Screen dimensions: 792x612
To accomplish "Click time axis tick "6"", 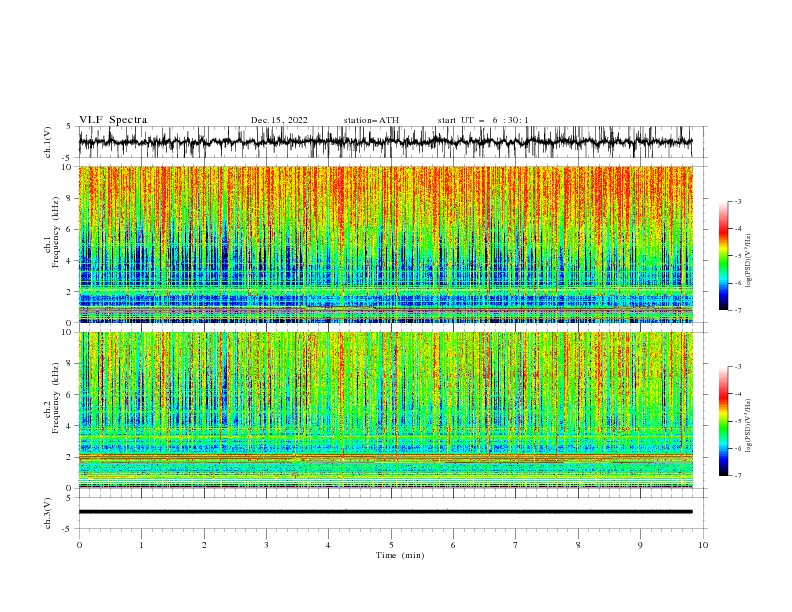I will (453, 545).
